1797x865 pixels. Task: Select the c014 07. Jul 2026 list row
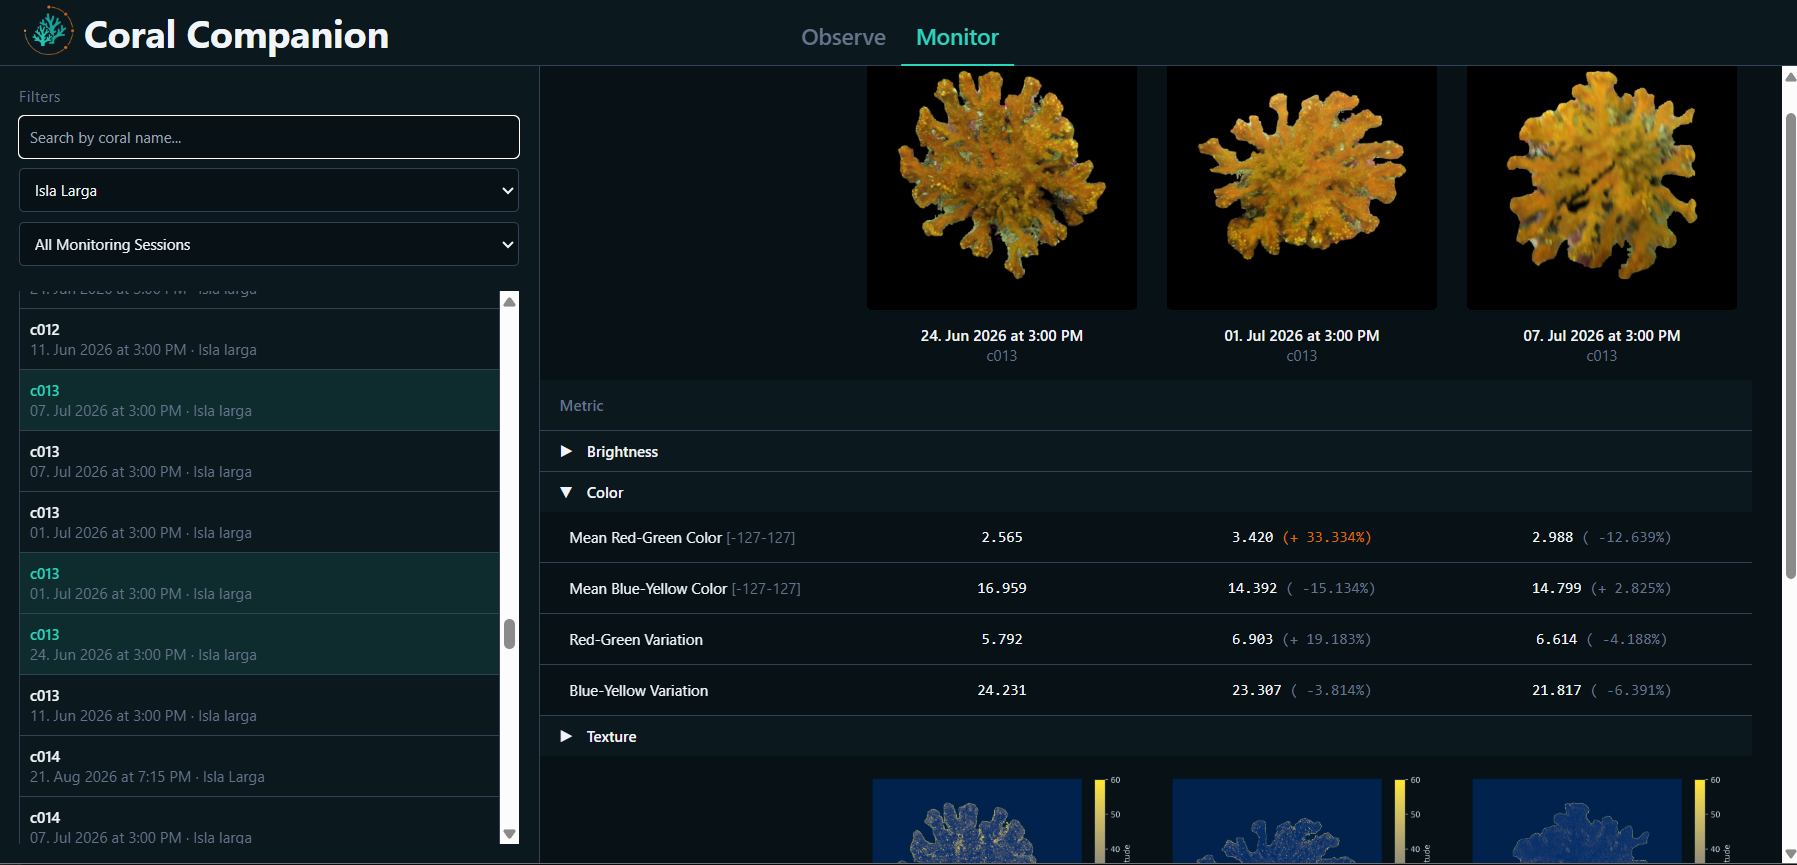(259, 821)
